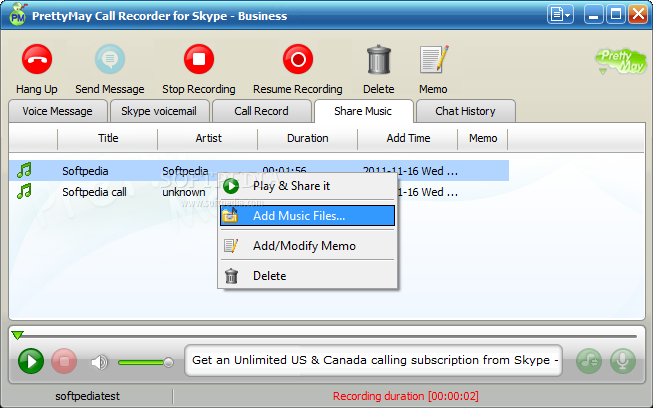
Task: Click the green triangle playback position marker
Action: click(17, 335)
